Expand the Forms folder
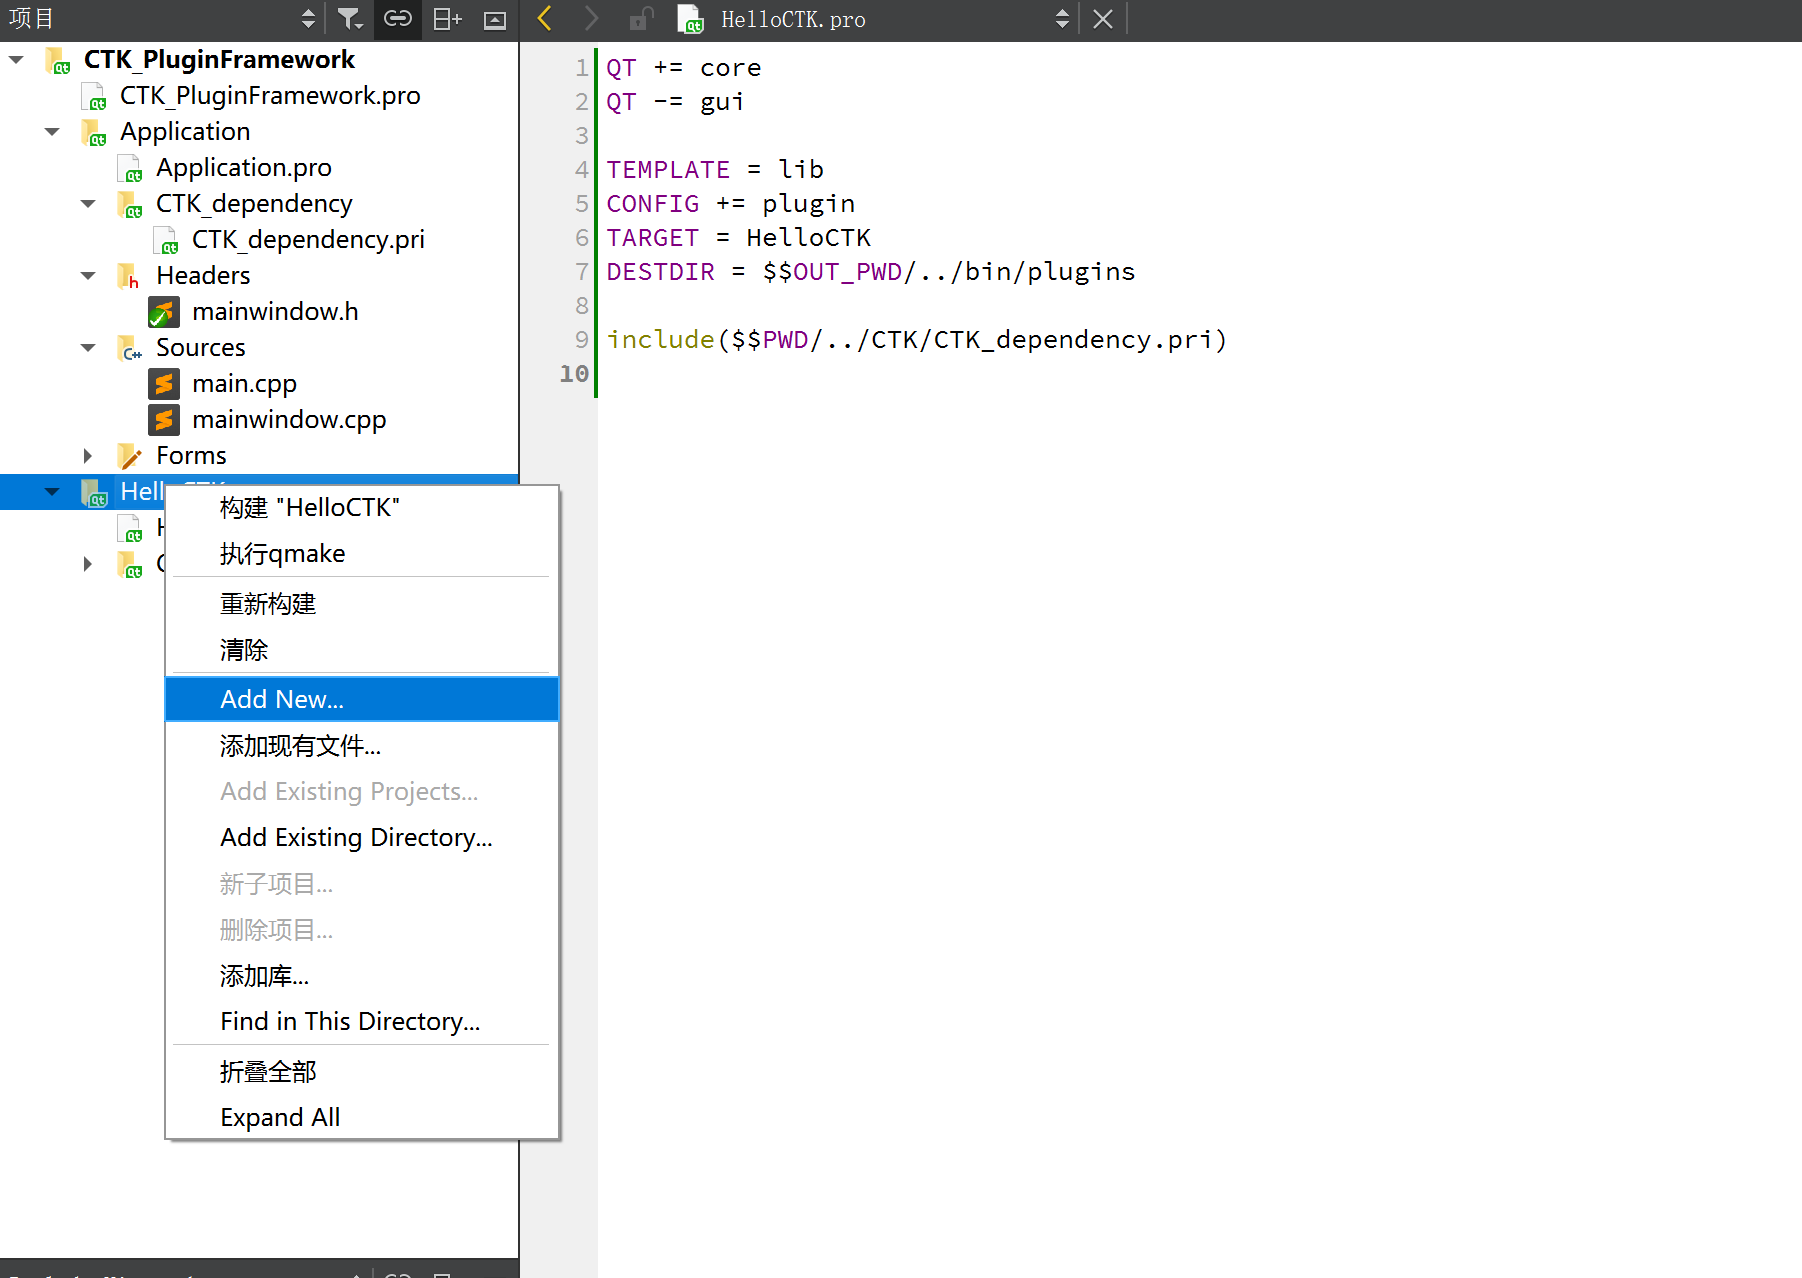This screenshot has width=1802, height=1278. [87, 455]
